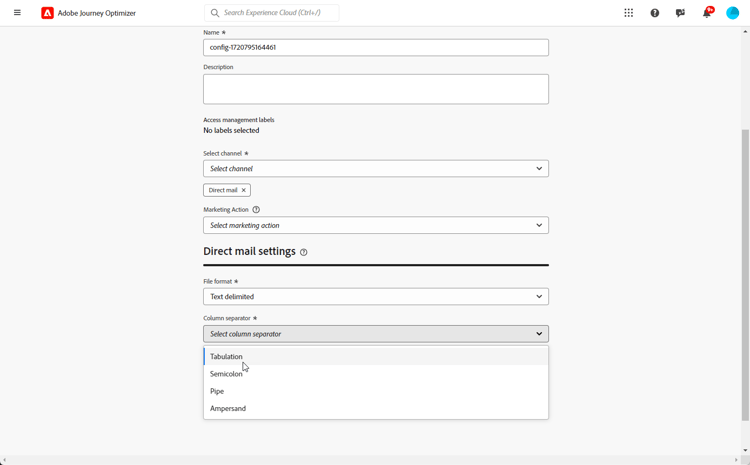
Task: Open the feedback chat icon
Action: [680, 13]
